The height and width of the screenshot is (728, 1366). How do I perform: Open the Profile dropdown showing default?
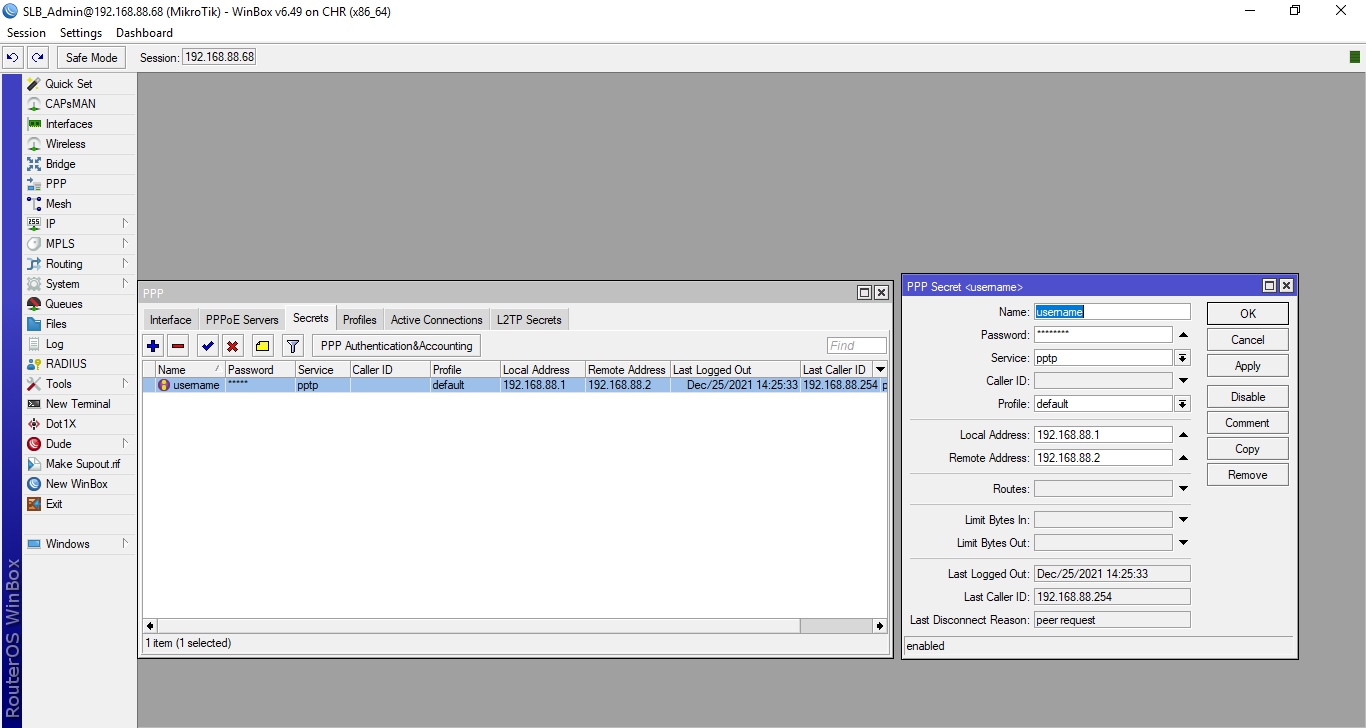pyautogui.click(x=1181, y=403)
